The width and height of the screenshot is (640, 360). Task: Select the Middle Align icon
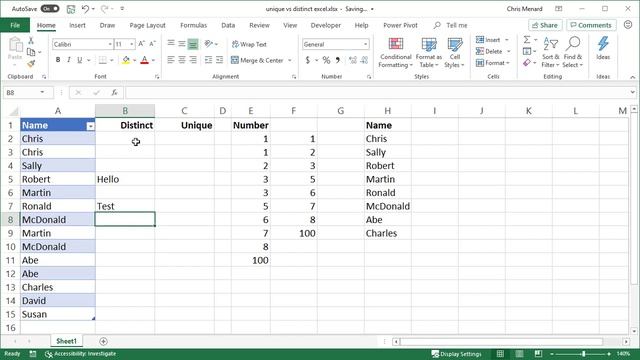(x=182, y=44)
